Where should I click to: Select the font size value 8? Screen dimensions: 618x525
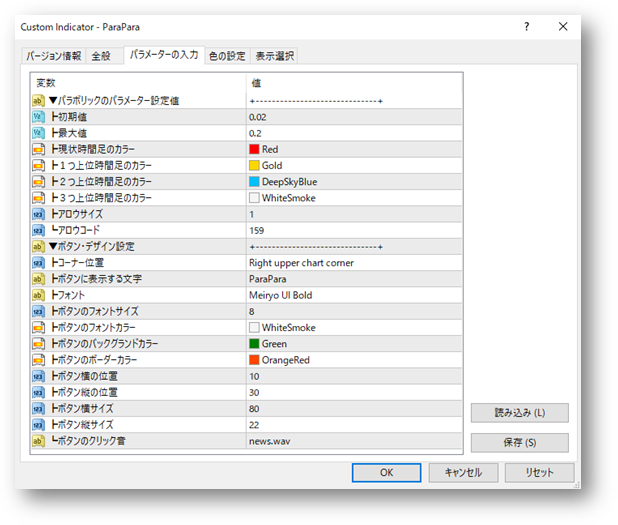354,311
